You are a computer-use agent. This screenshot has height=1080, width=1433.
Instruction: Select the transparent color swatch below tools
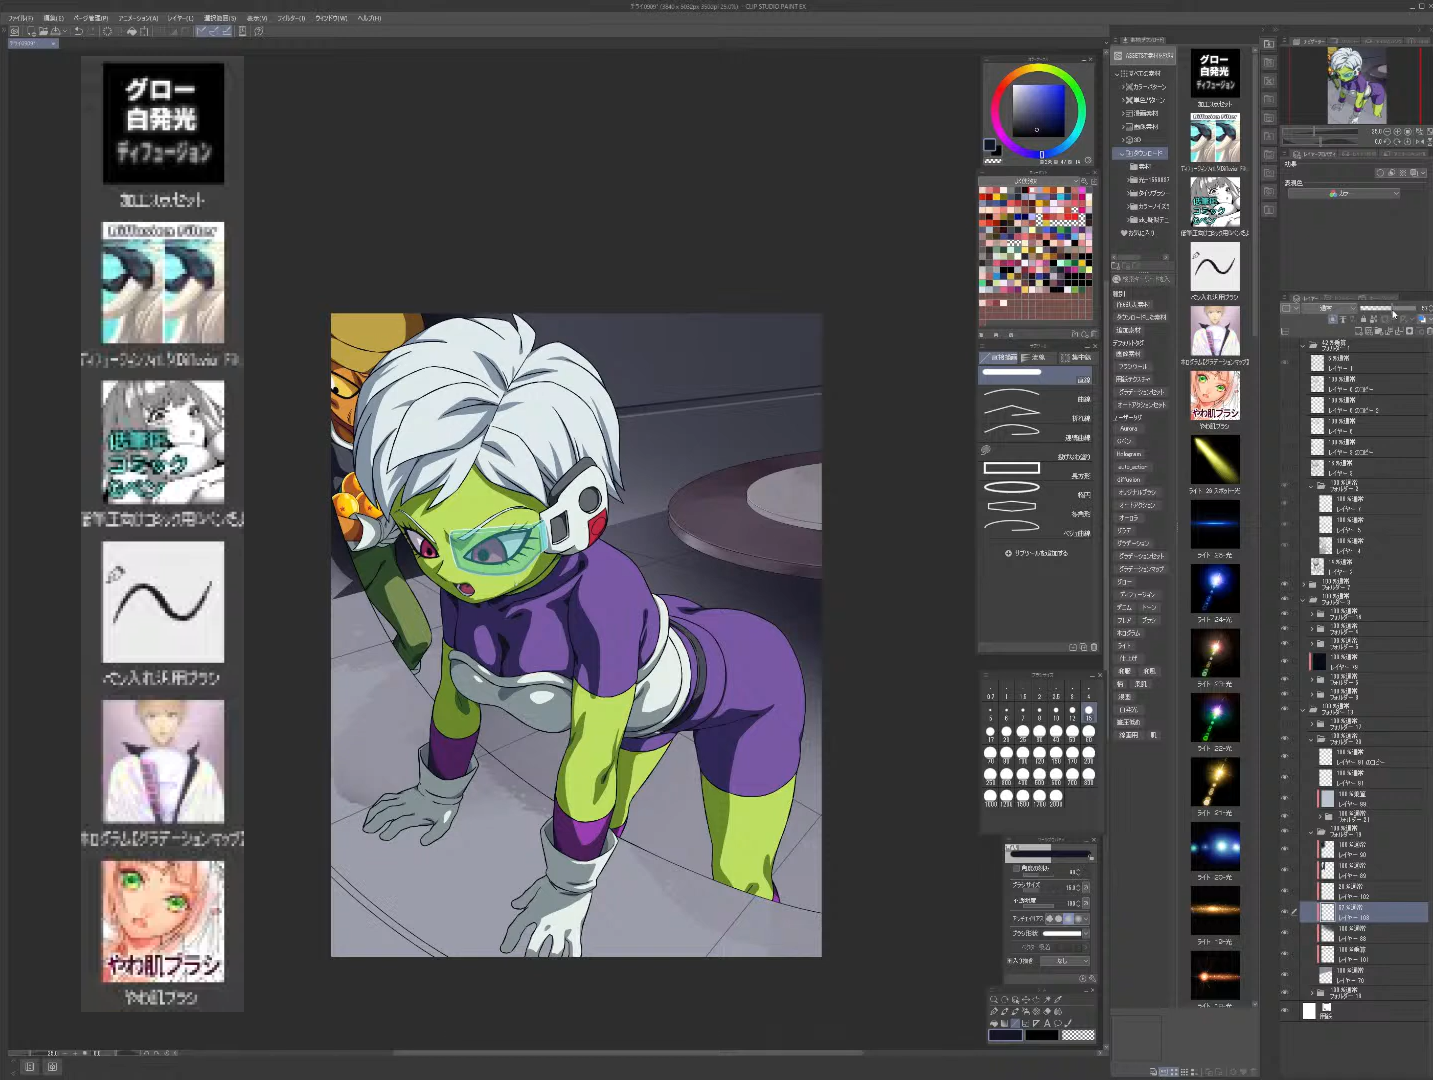pyautogui.click(x=1078, y=1035)
